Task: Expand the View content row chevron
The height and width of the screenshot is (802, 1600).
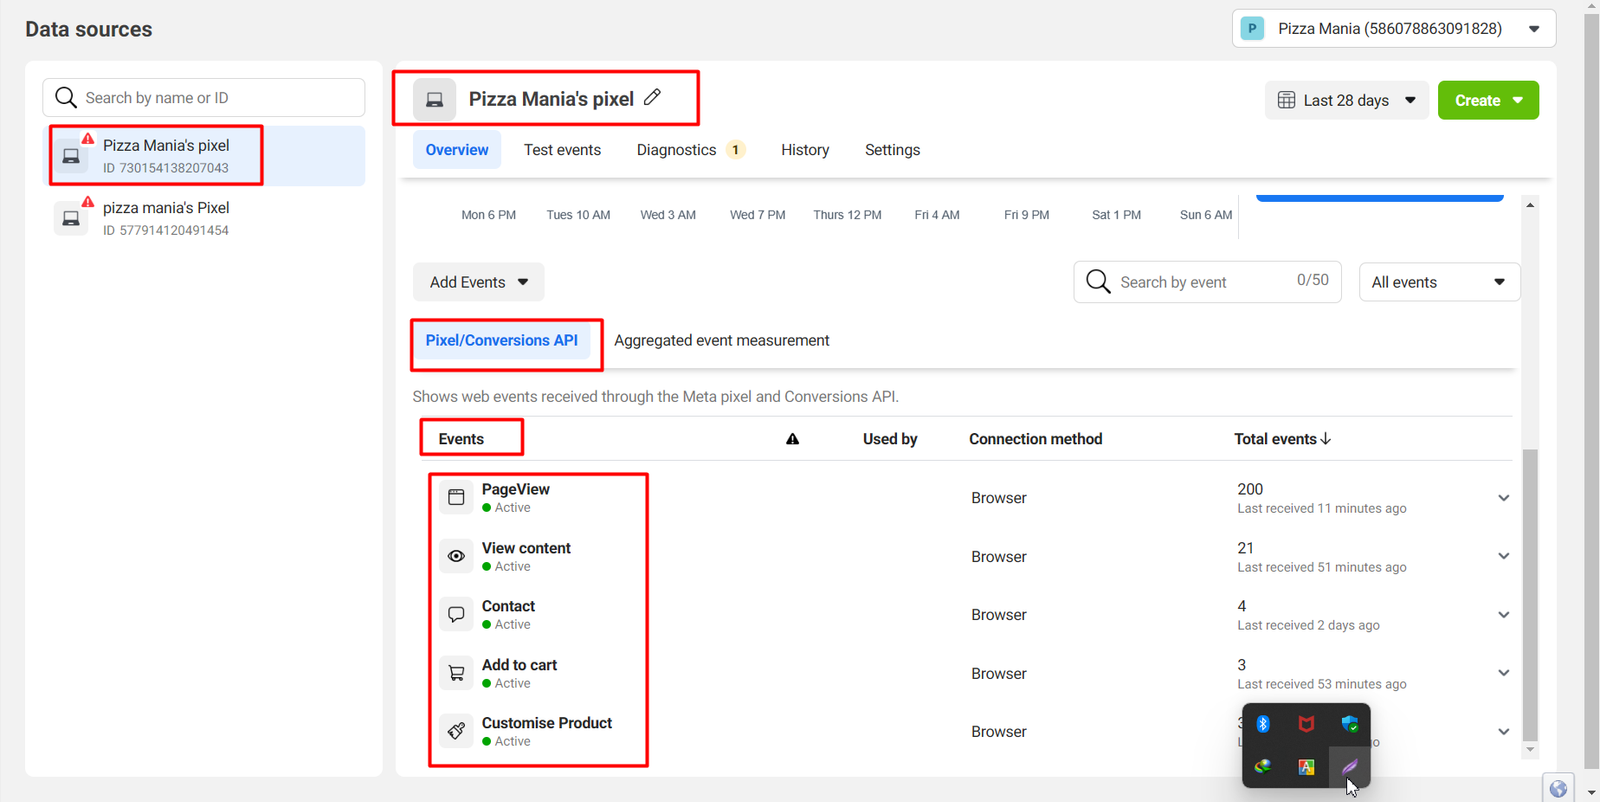Action: pos(1503,556)
